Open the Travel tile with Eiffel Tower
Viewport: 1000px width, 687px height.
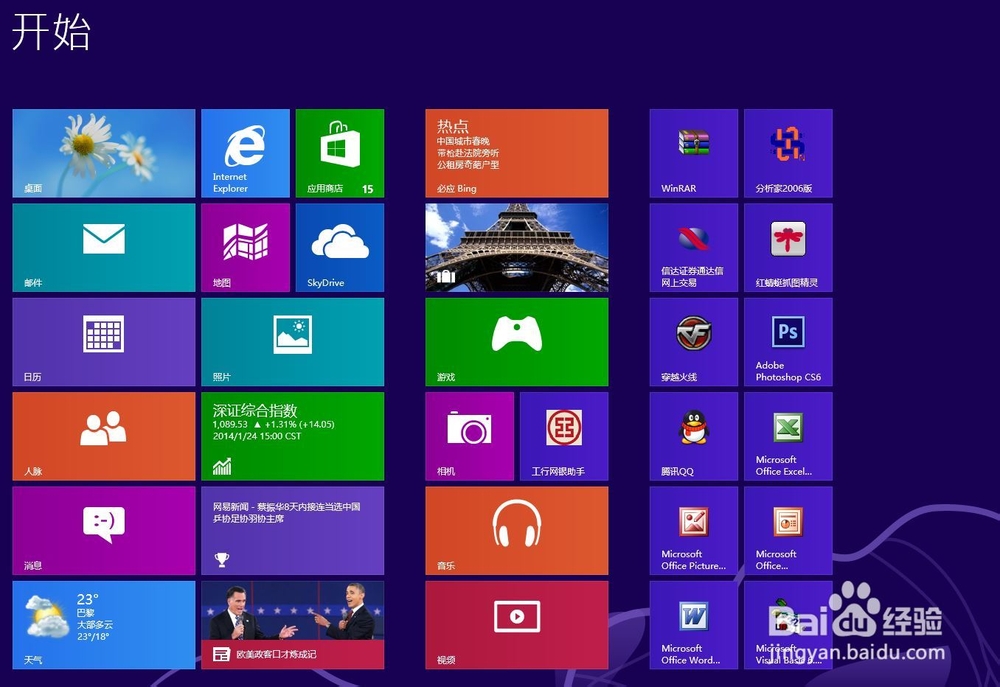pyautogui.click(x=517, y=247)
